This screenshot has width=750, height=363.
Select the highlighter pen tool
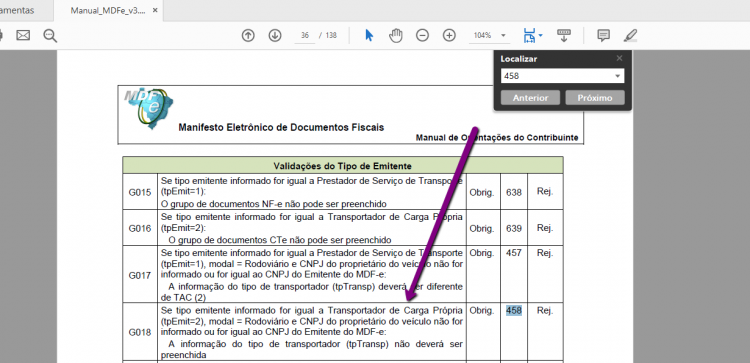click(631, 35)
